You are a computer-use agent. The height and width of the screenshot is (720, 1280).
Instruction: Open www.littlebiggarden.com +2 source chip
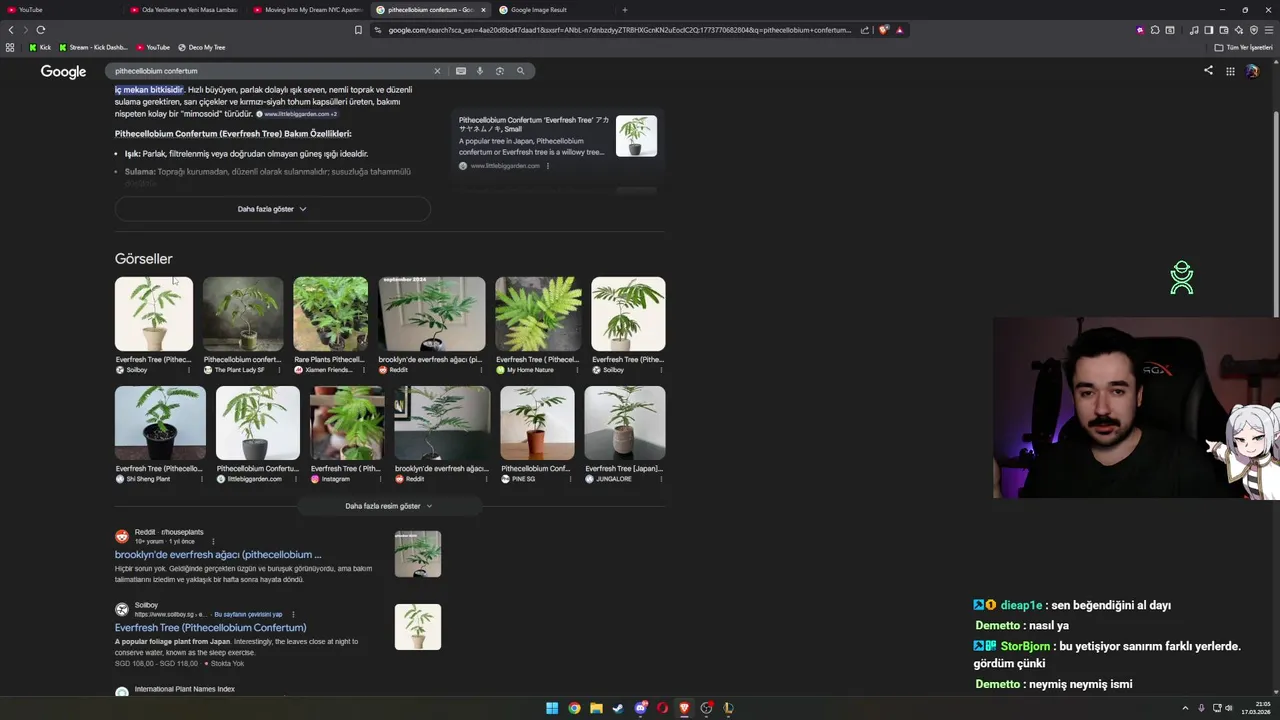coord(297,114)
